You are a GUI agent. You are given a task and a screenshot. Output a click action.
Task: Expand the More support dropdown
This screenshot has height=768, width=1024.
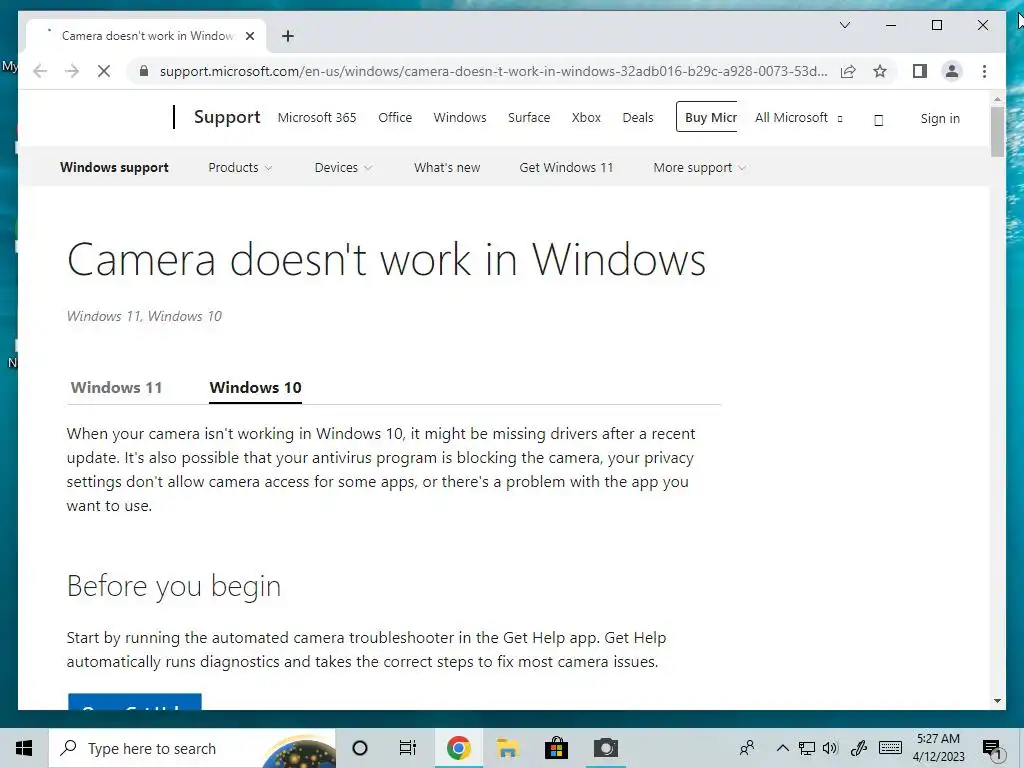(x=699, y=167)
